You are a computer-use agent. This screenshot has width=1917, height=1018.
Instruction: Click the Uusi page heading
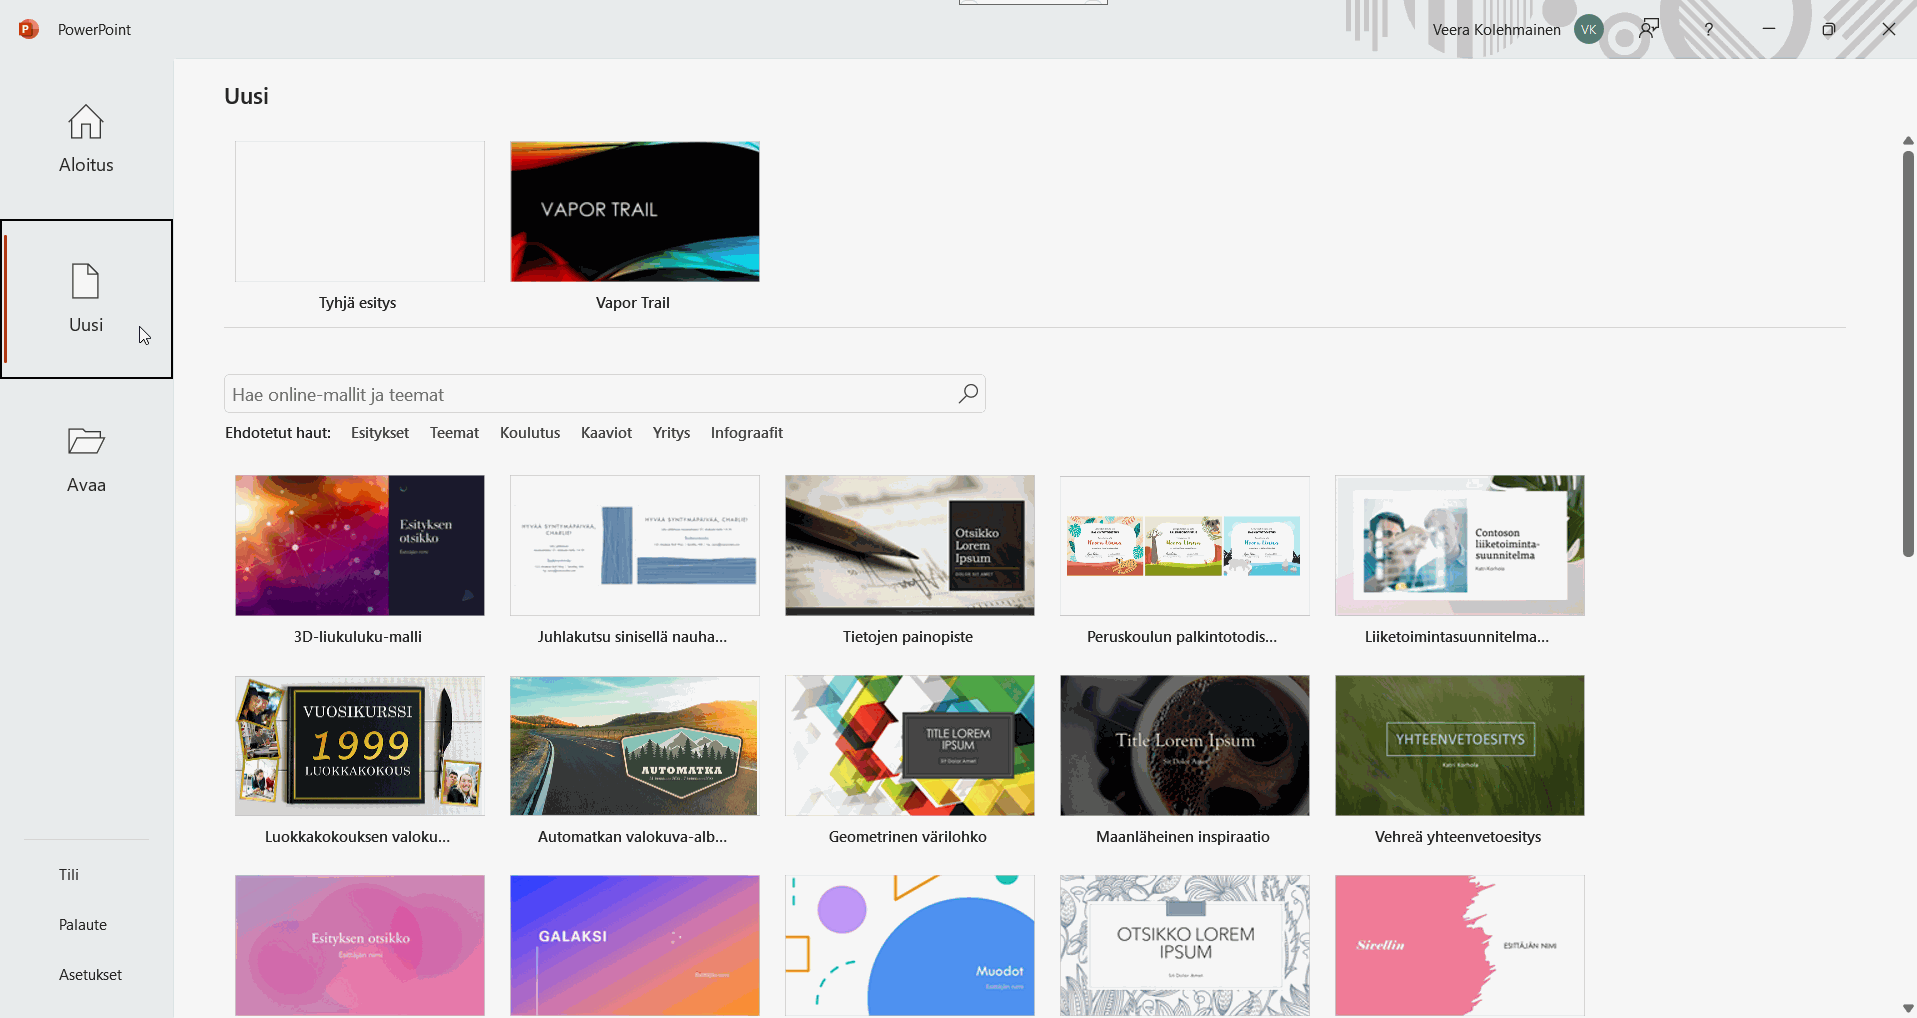tap(246, 96)
